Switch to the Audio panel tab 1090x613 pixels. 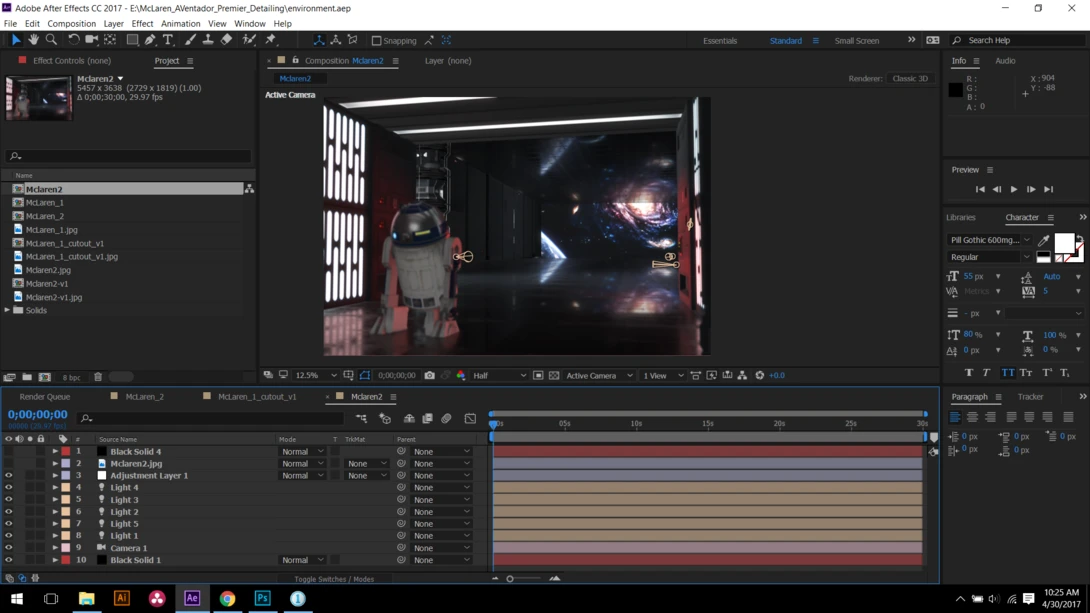pyautogui.click(x=1005, y=60)
